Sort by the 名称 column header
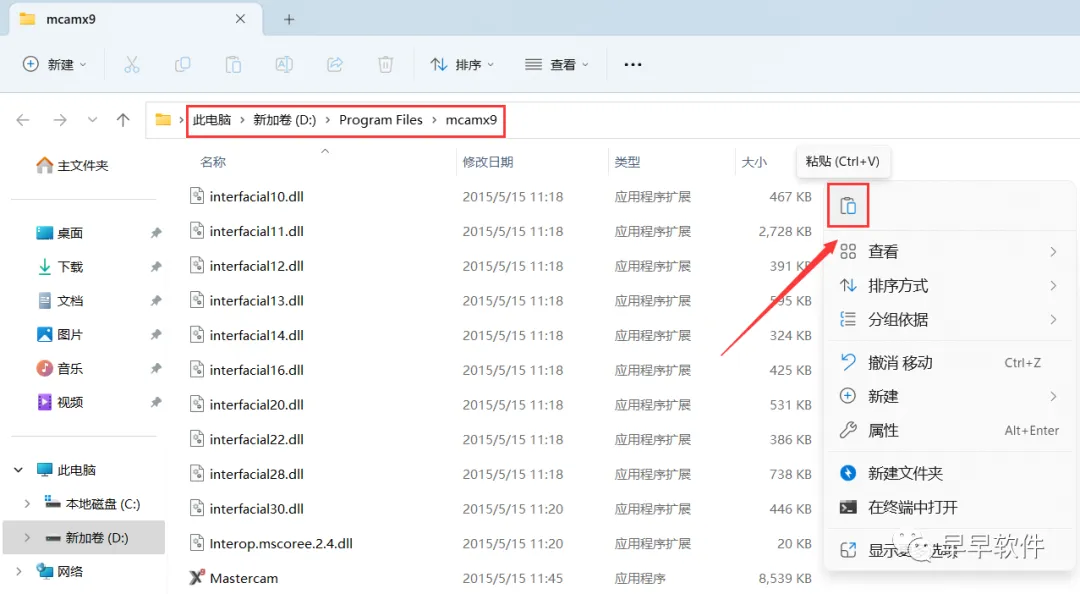Viewport: 1080px width, 594px height. 213,162
